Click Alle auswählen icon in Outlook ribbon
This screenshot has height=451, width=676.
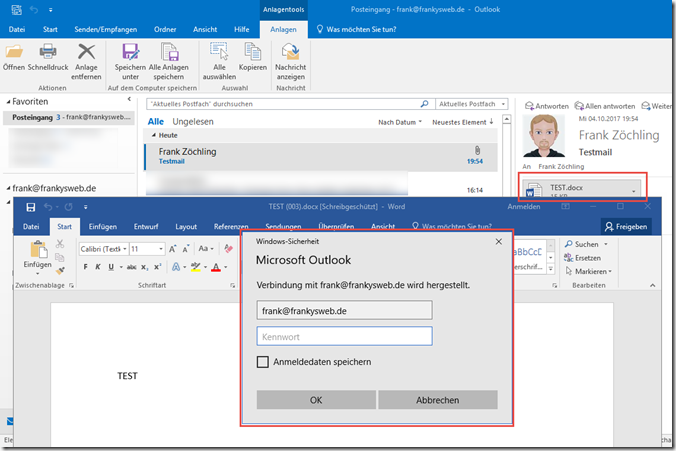219,51
